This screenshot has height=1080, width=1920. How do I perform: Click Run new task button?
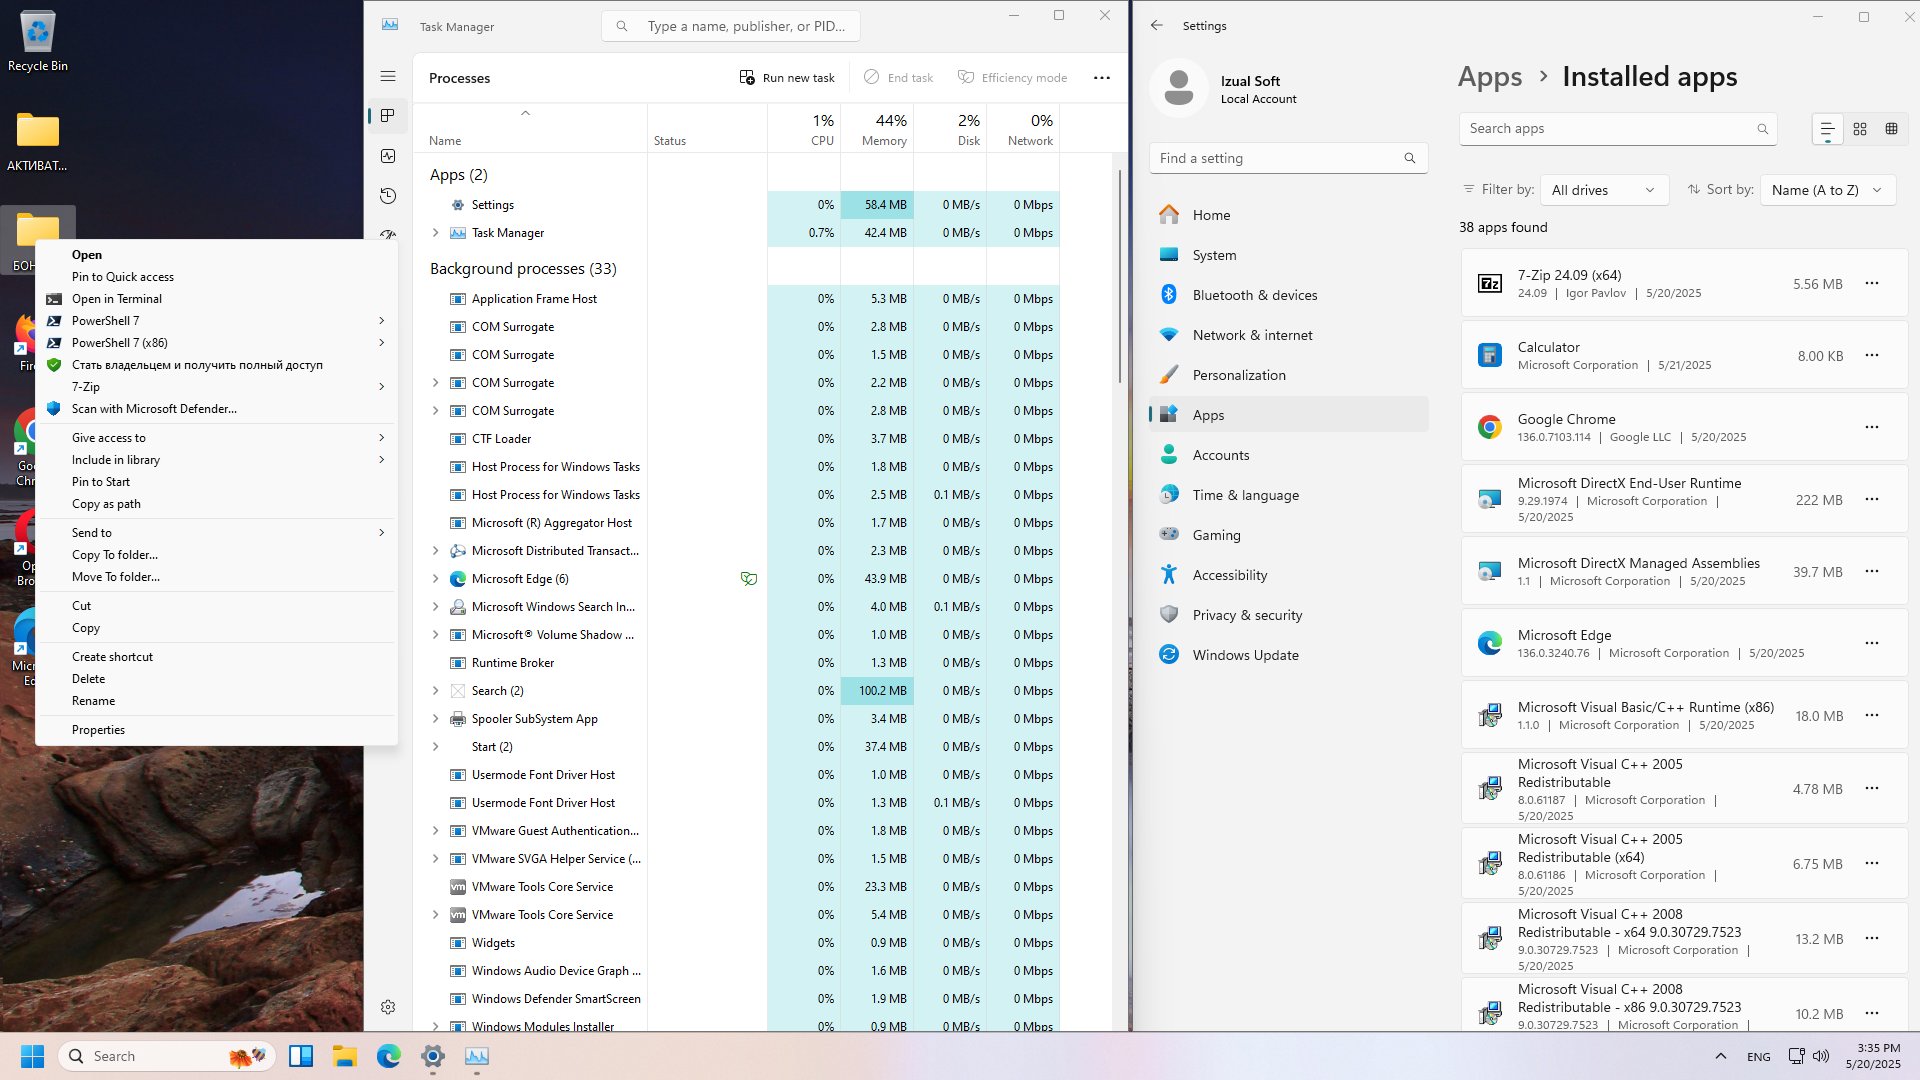(787, 78)
